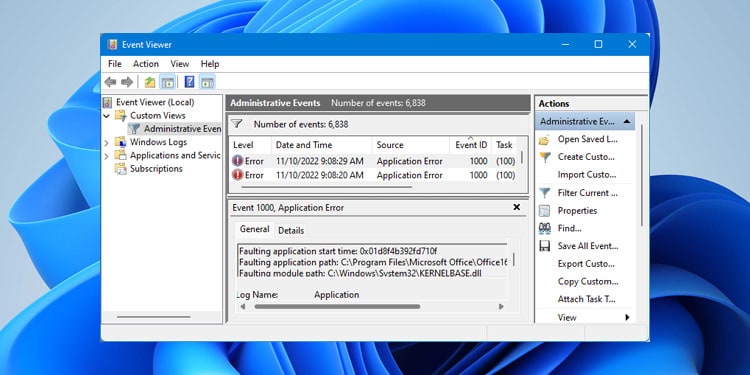
Task: Click the Open Saved Log folder icon
Action: coord(544,140)
